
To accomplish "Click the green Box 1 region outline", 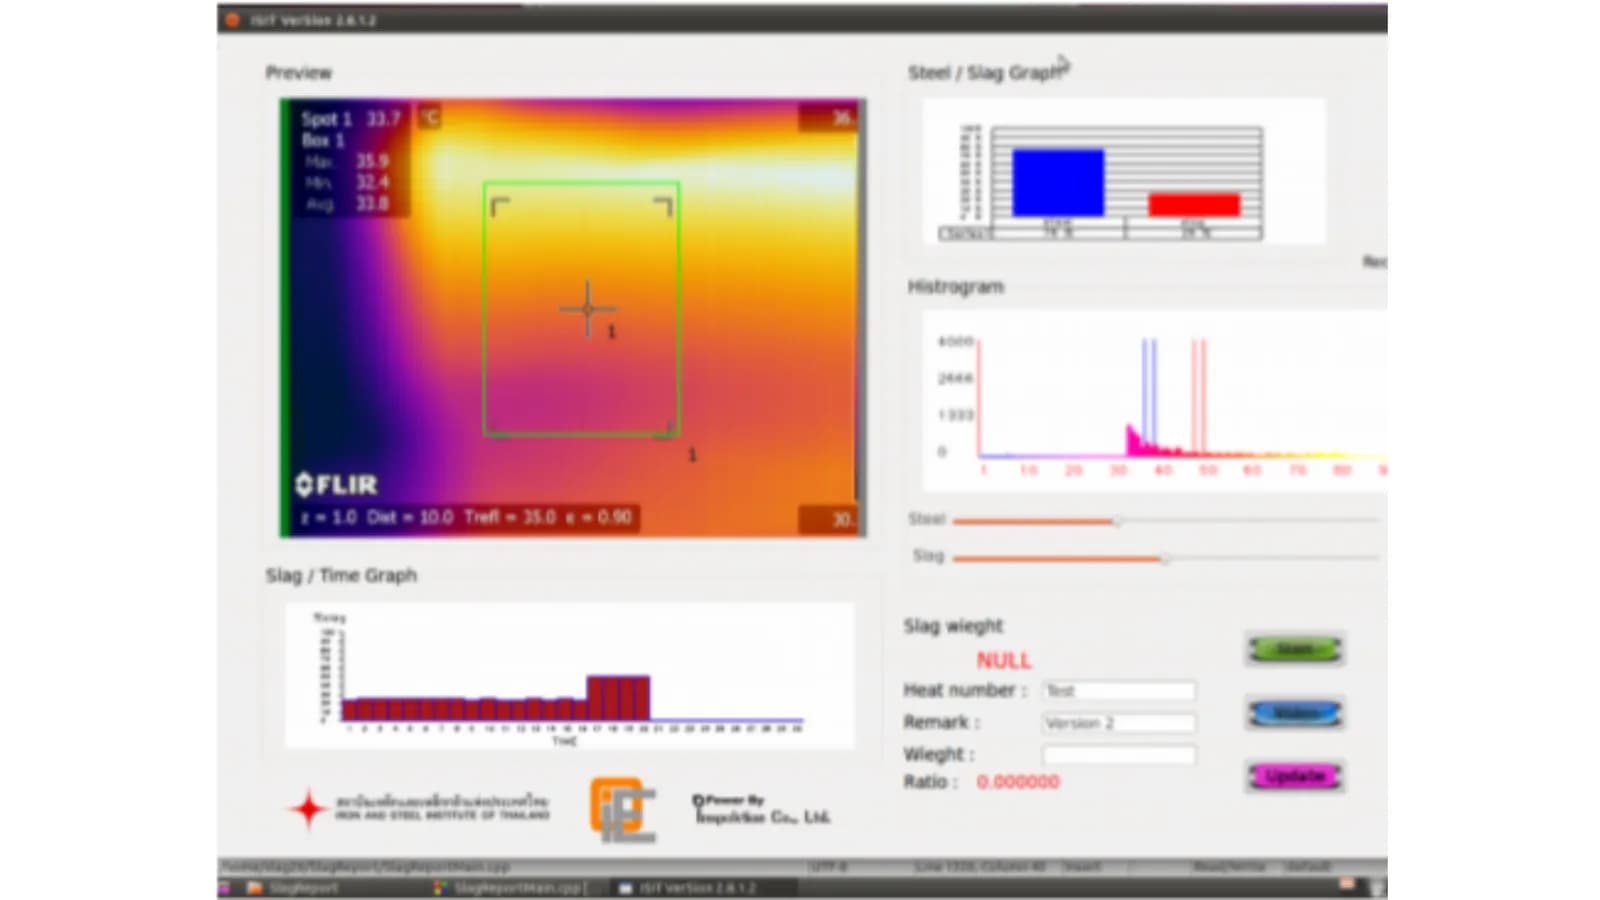I will (x=582, y=308).
